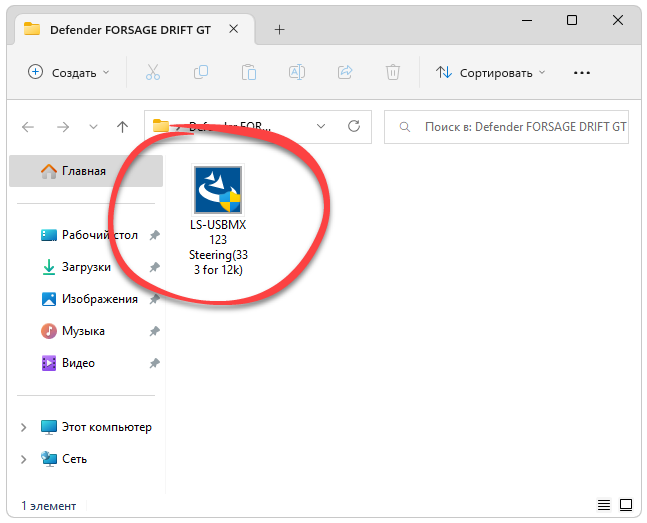Click the Copy icon in toolbar
647x523 pixels.
[x=201, y=73]
